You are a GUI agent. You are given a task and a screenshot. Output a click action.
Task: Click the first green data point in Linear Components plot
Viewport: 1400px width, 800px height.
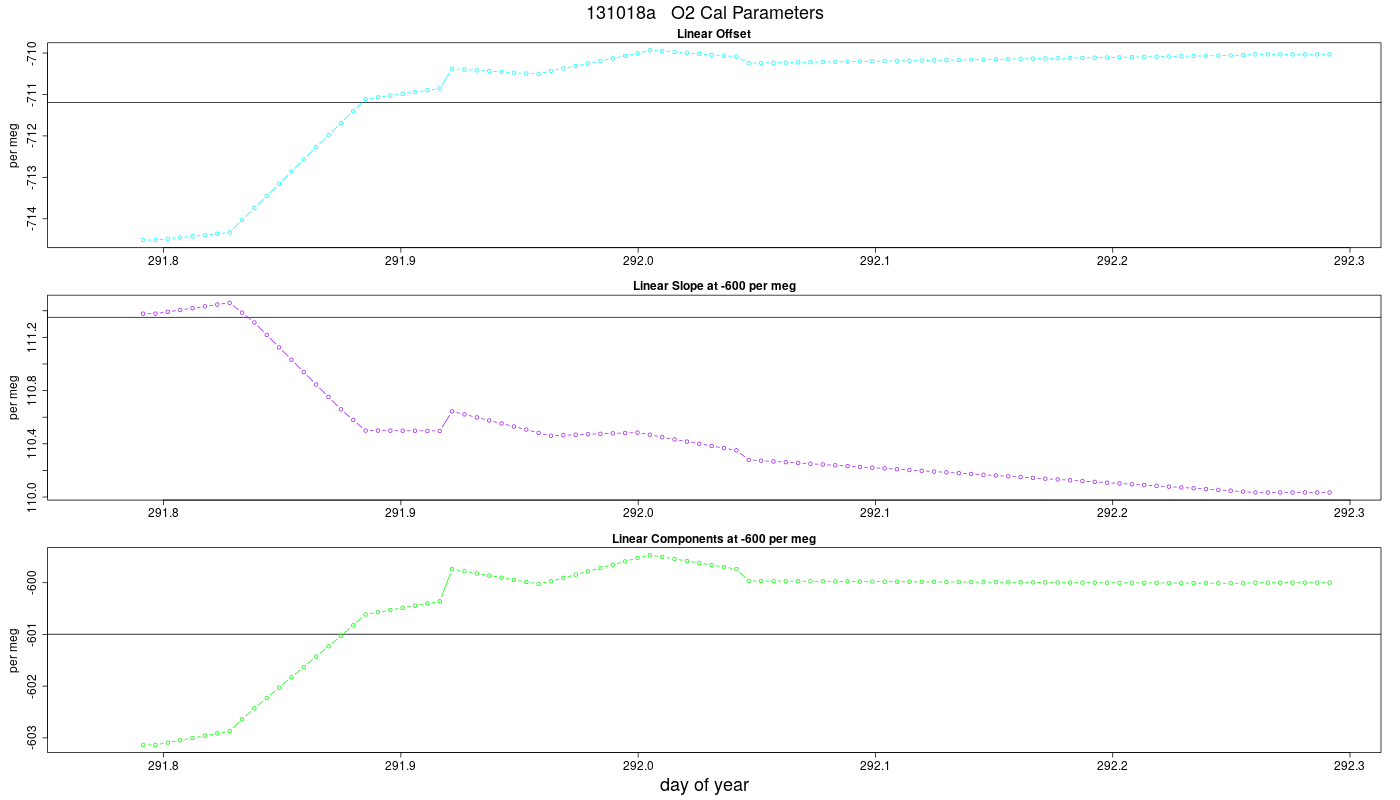pos(144,745)
